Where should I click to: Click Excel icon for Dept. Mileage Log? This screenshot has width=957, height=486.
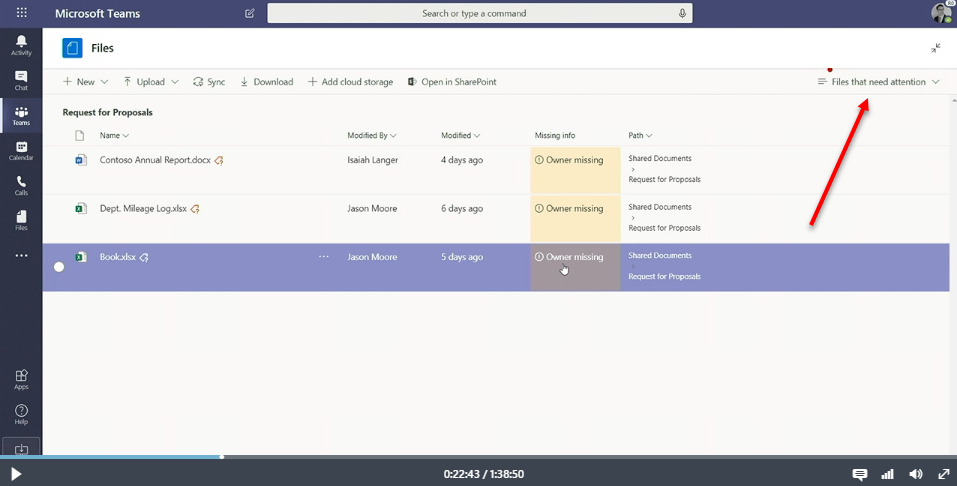pyautogui.click(x=81, y=209)
